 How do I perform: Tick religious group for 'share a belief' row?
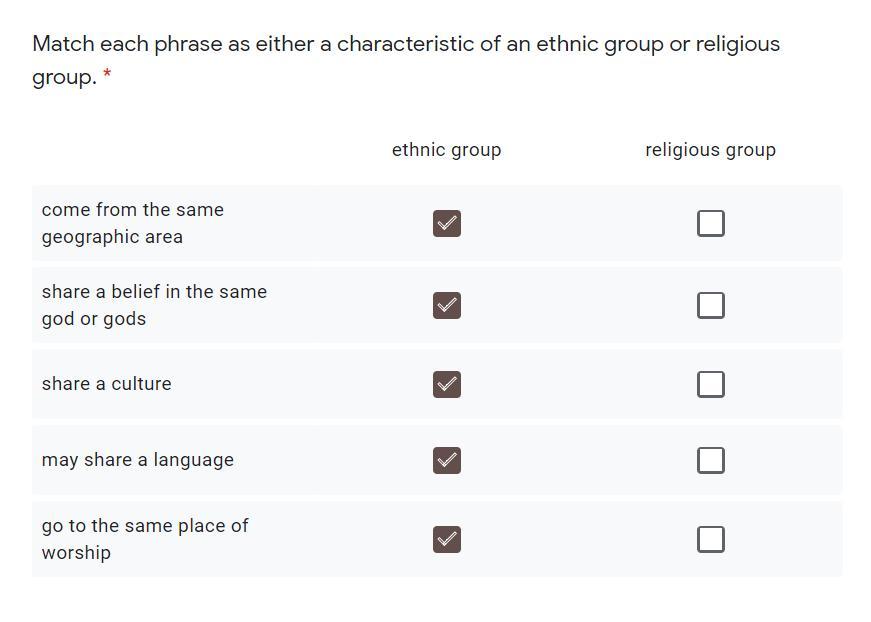point(710,305)
